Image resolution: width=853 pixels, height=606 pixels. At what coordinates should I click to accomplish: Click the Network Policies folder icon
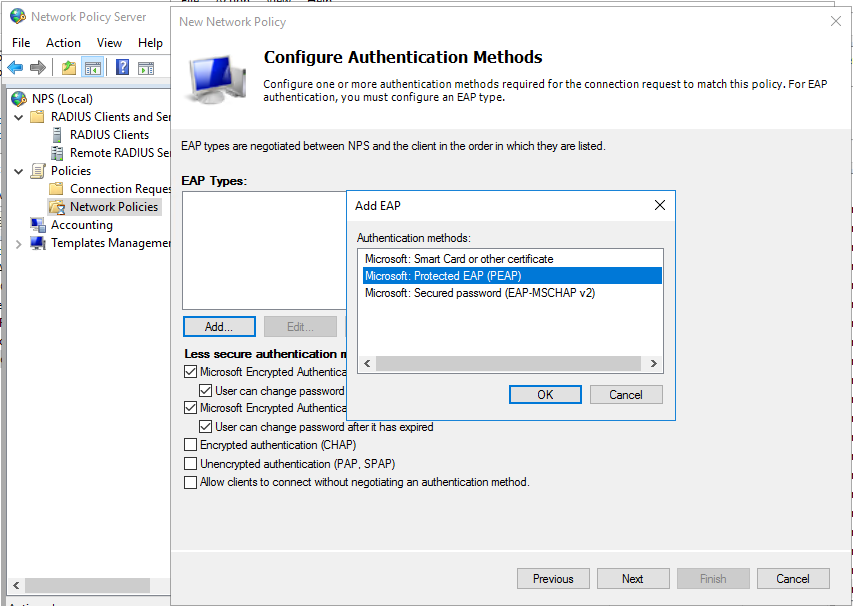(57, 207)
